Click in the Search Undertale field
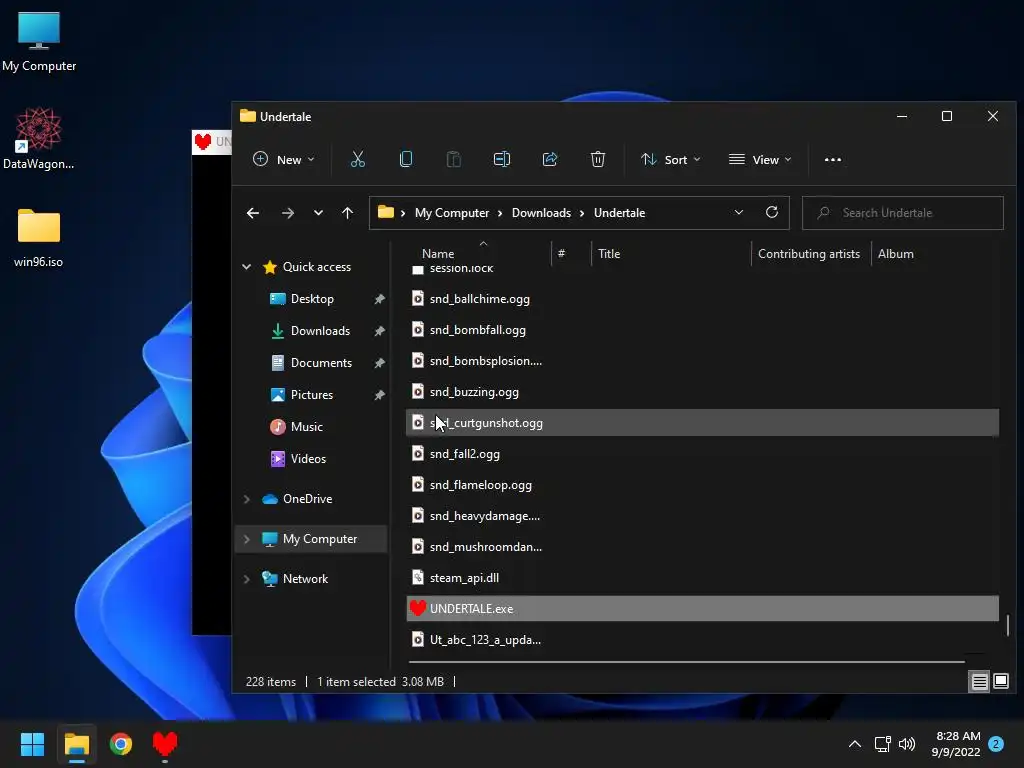 [x=903, y=213]
